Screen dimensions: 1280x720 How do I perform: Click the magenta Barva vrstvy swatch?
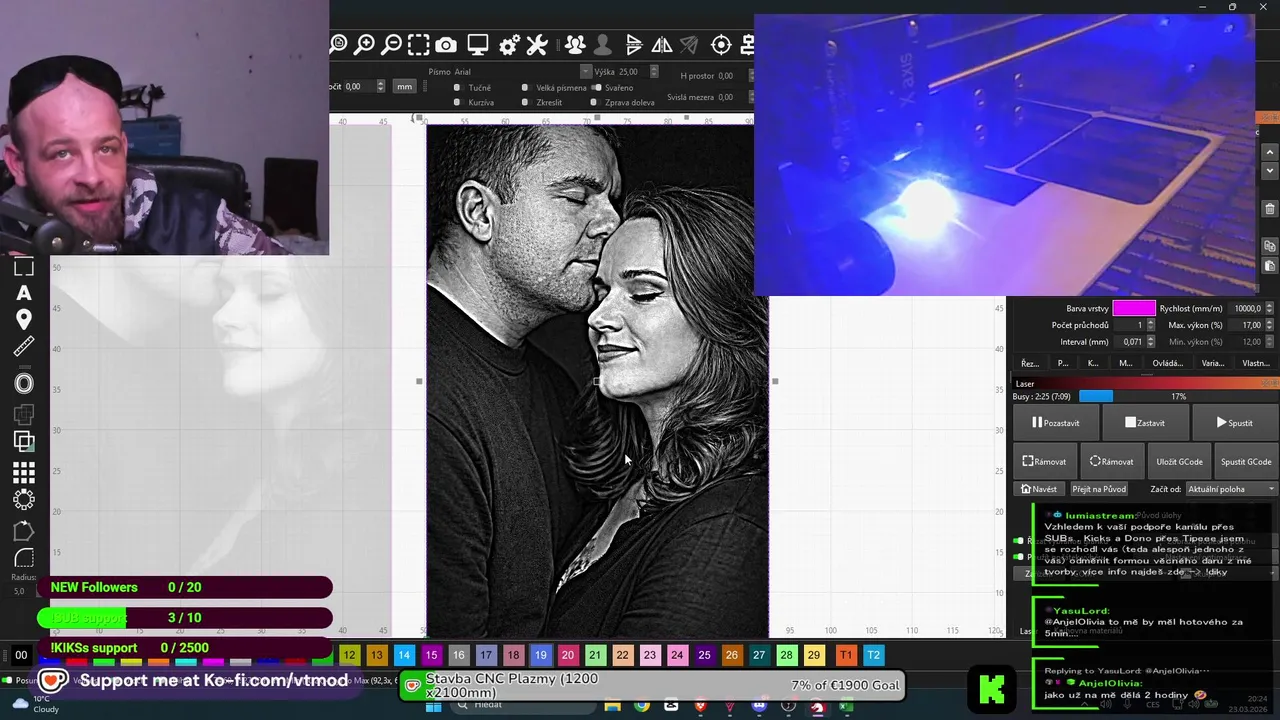point(1134,309)
